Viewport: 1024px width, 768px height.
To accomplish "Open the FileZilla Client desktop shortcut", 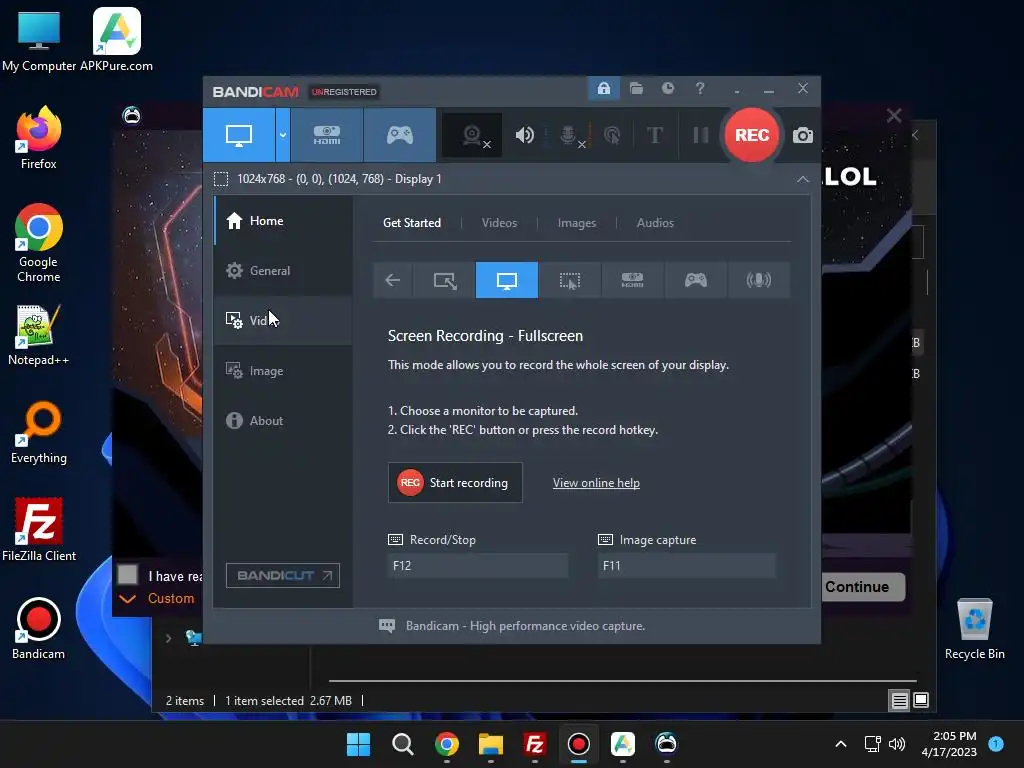I will coord(39,530).
